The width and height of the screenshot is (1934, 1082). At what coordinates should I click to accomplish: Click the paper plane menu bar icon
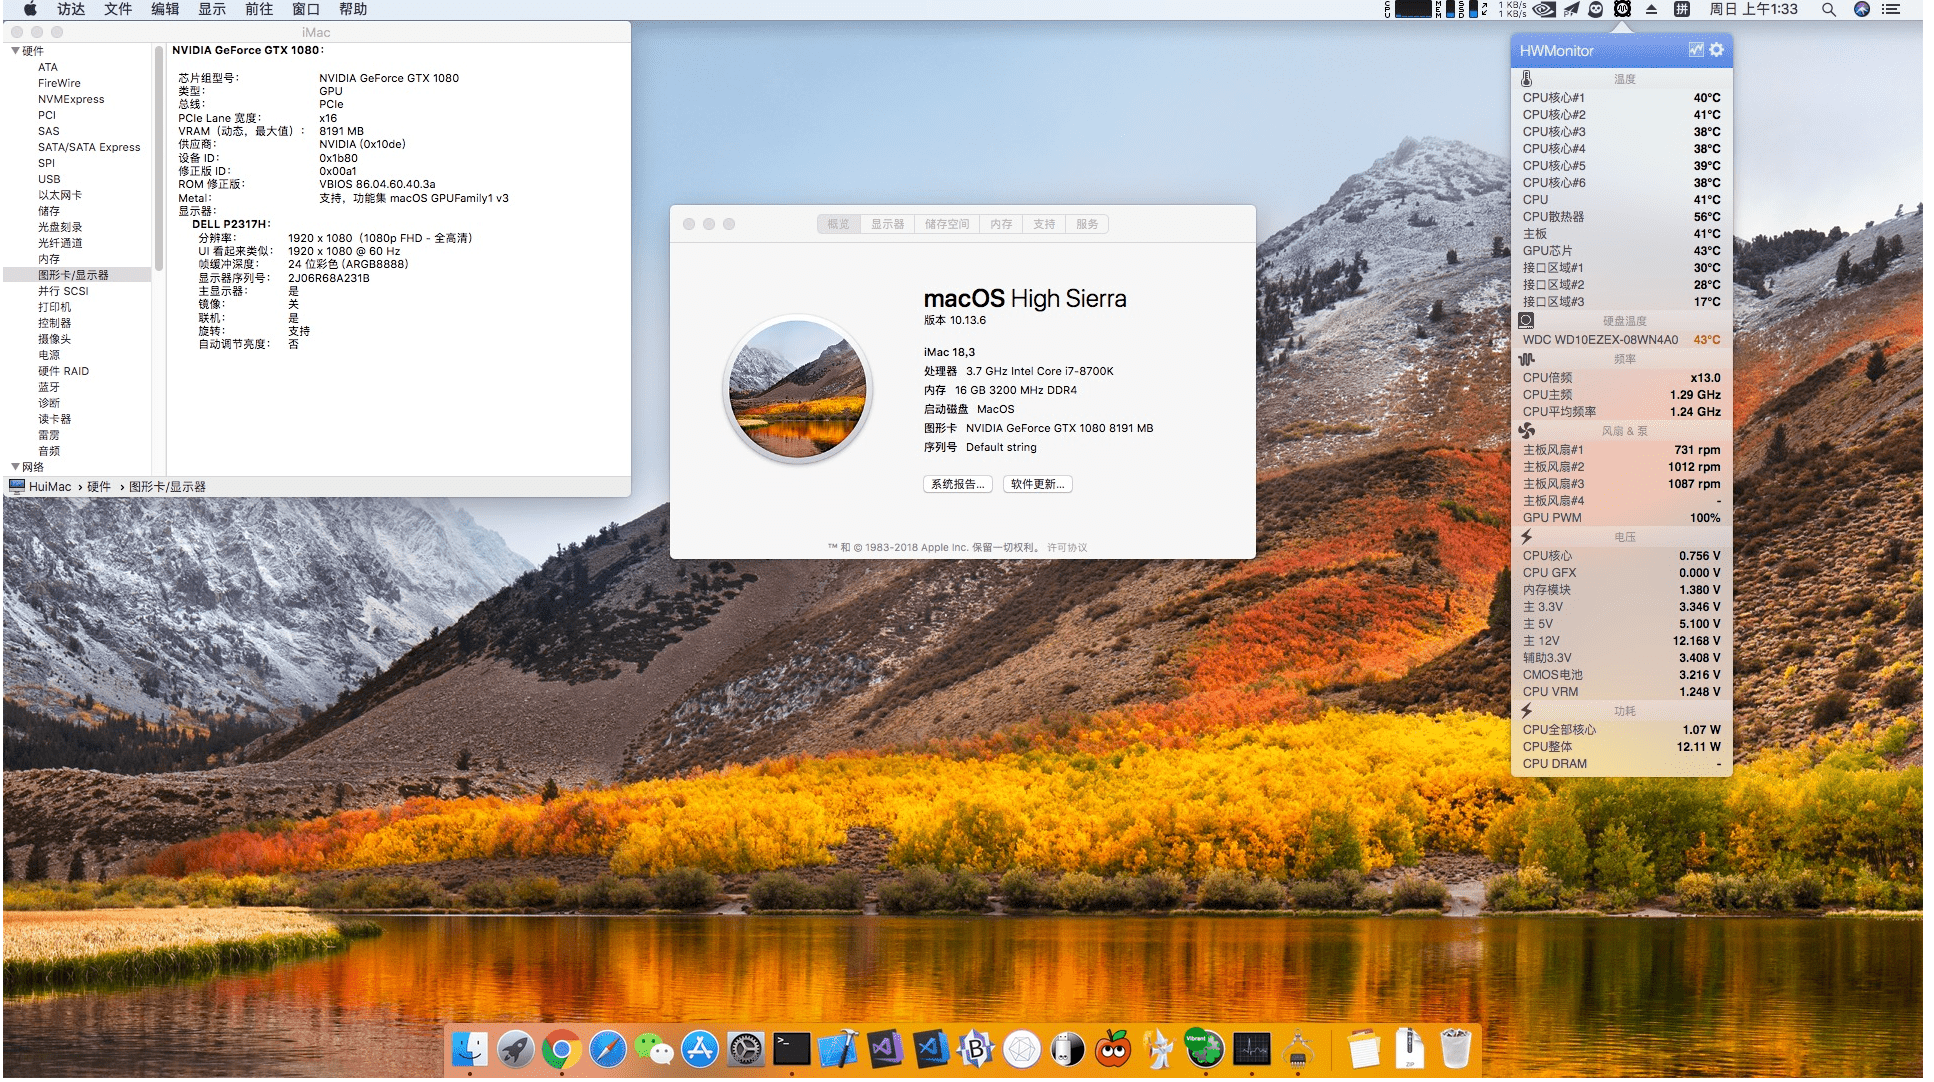coord(1571,9)
